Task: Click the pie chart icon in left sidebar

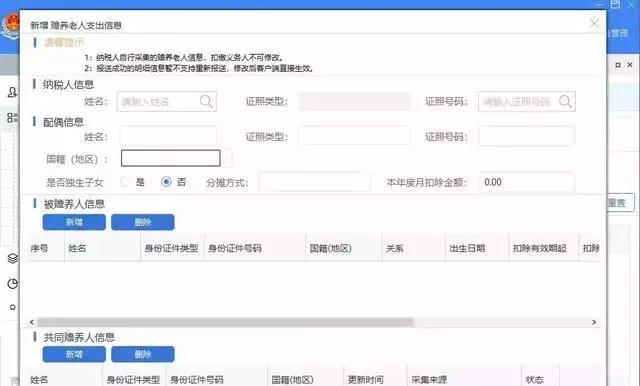Action: tap(13, 284)
